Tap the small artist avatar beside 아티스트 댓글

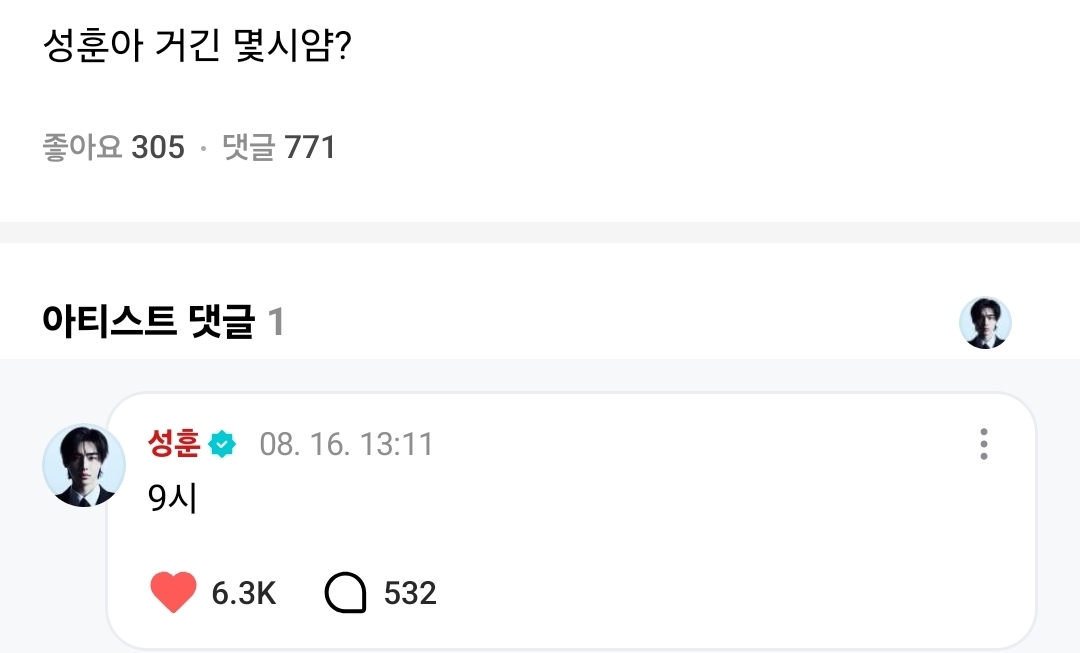tap(985, 323)
